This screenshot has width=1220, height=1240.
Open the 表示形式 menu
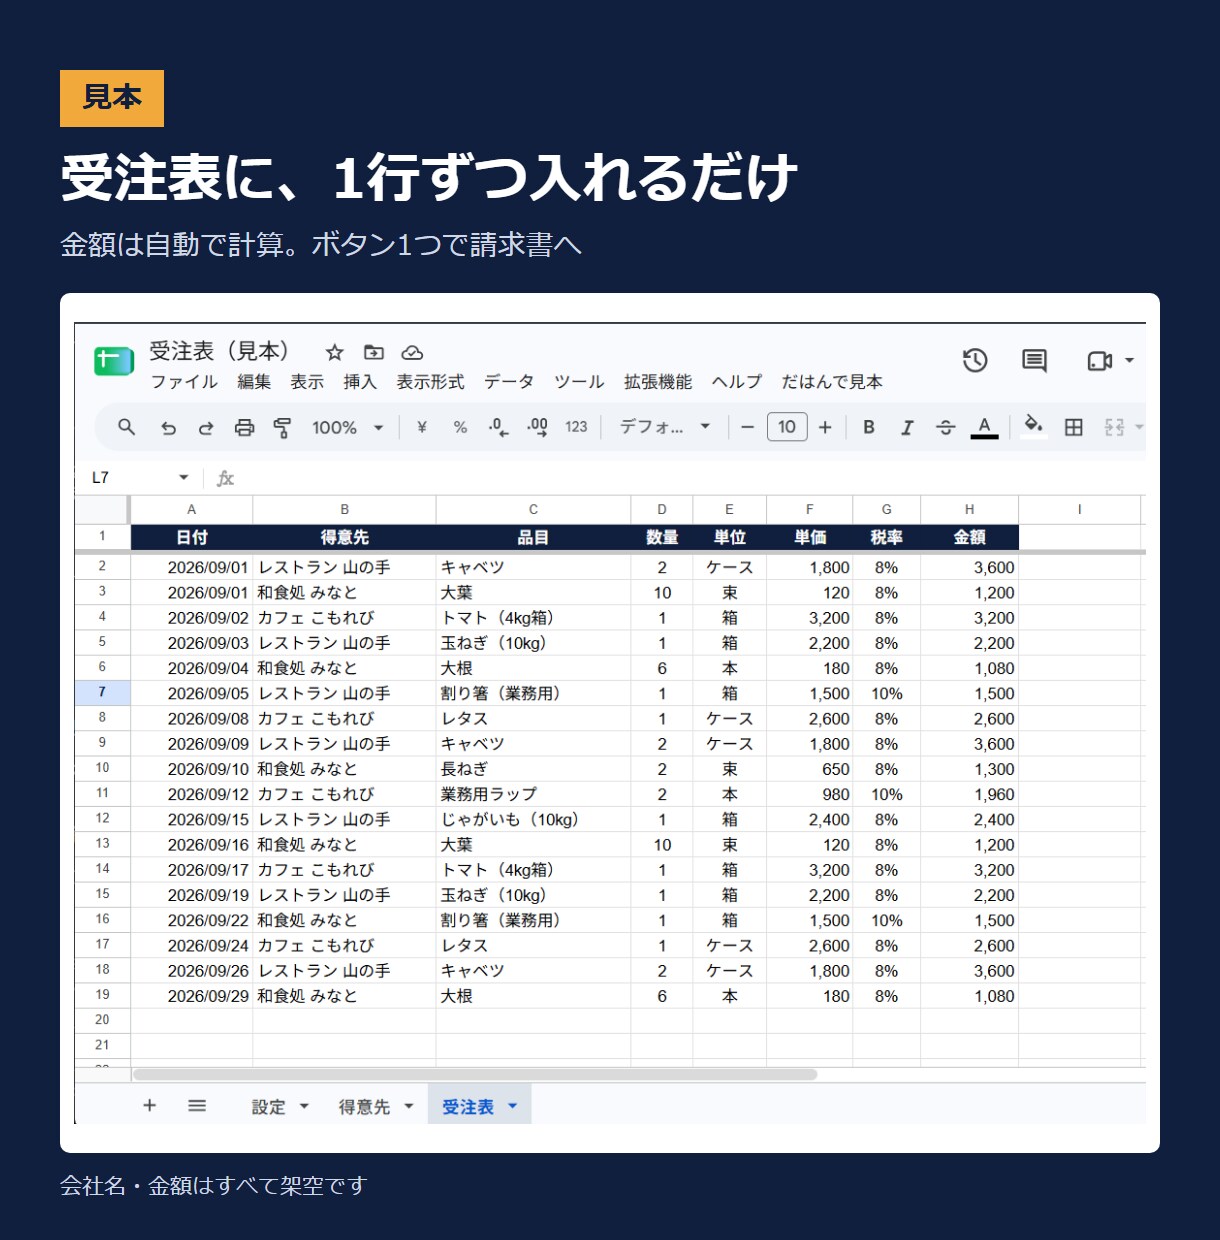[x=430, y=382]
